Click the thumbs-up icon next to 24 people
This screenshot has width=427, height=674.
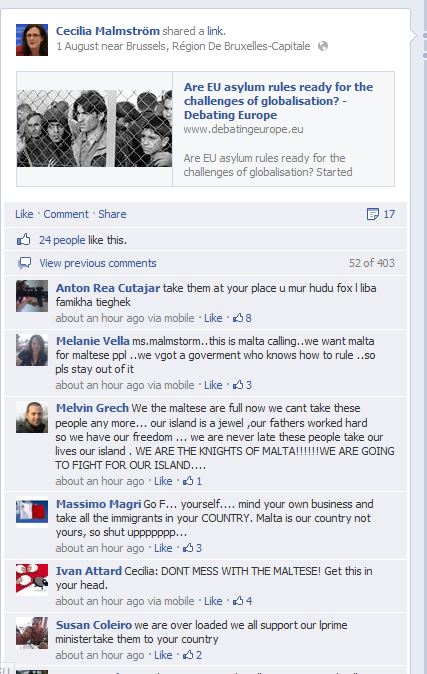[24, 239]
